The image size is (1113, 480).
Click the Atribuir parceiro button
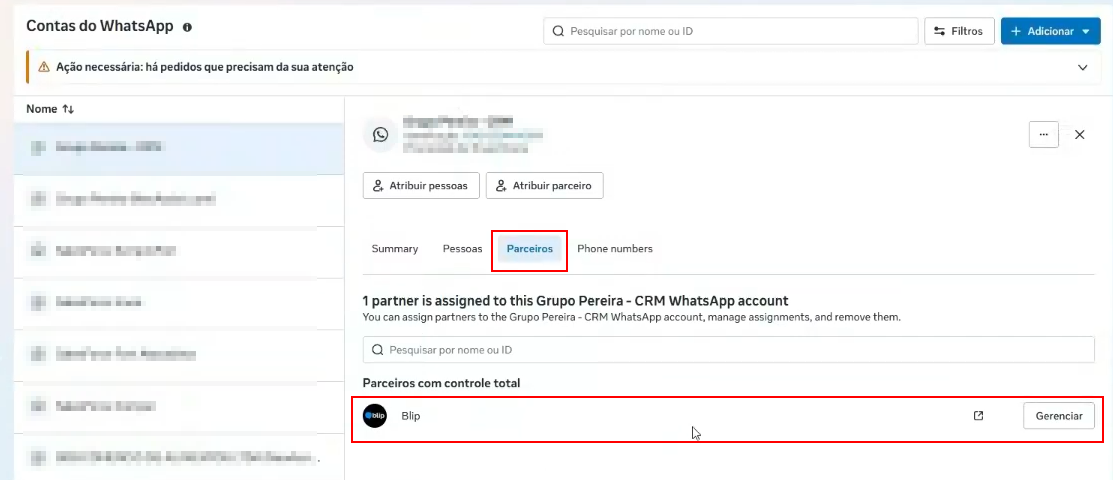point(544,186)
